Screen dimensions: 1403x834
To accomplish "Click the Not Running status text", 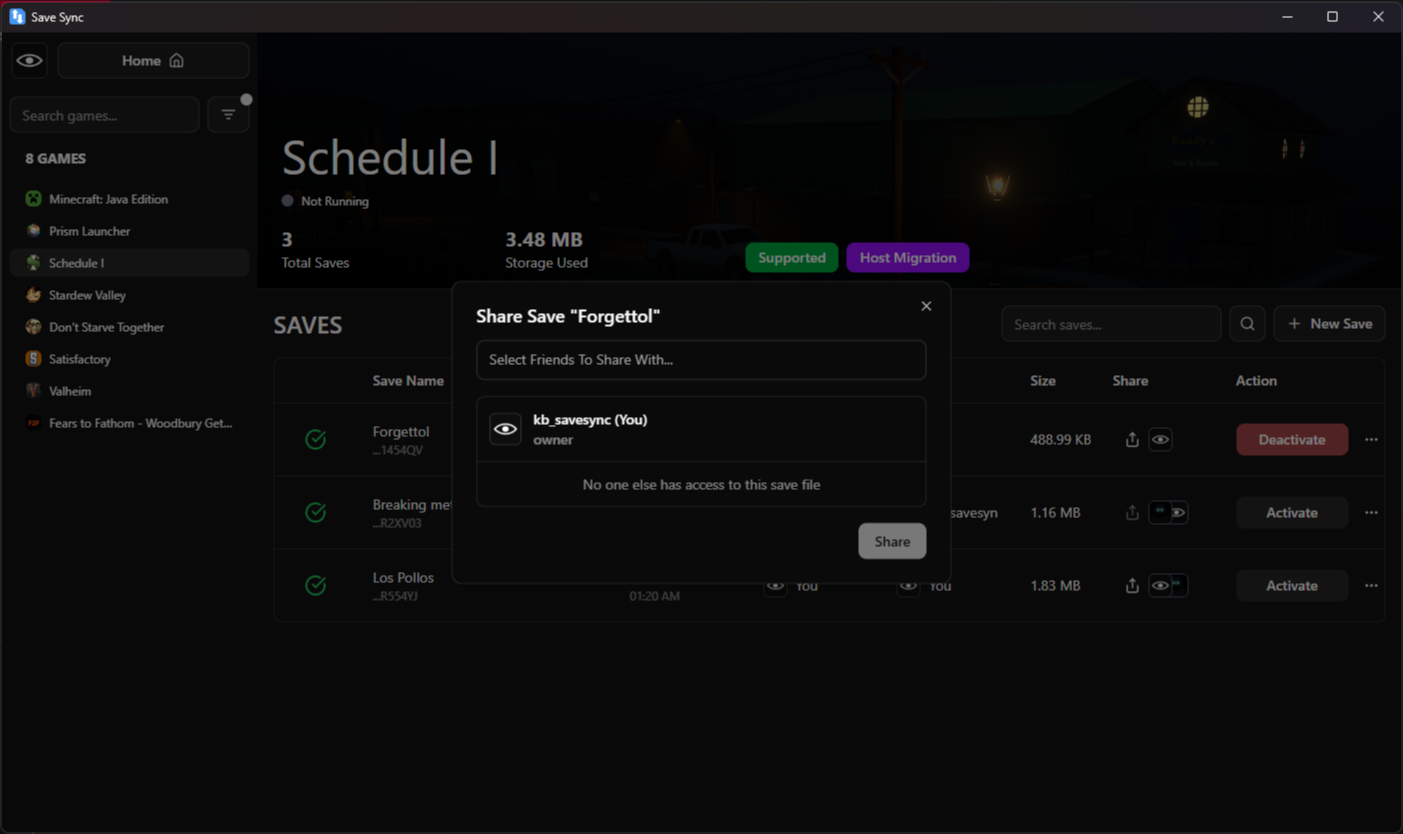I will coord(335,201).
